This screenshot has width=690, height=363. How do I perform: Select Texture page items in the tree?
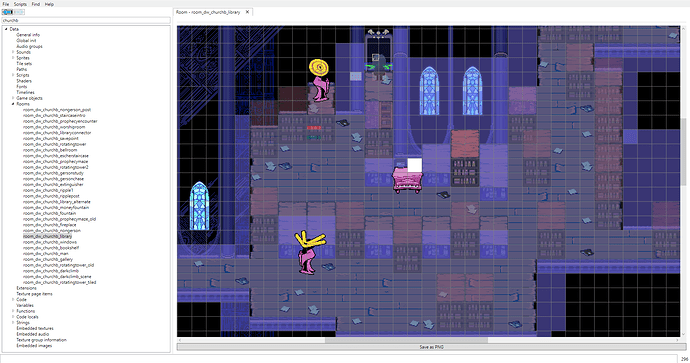point(34,293)
